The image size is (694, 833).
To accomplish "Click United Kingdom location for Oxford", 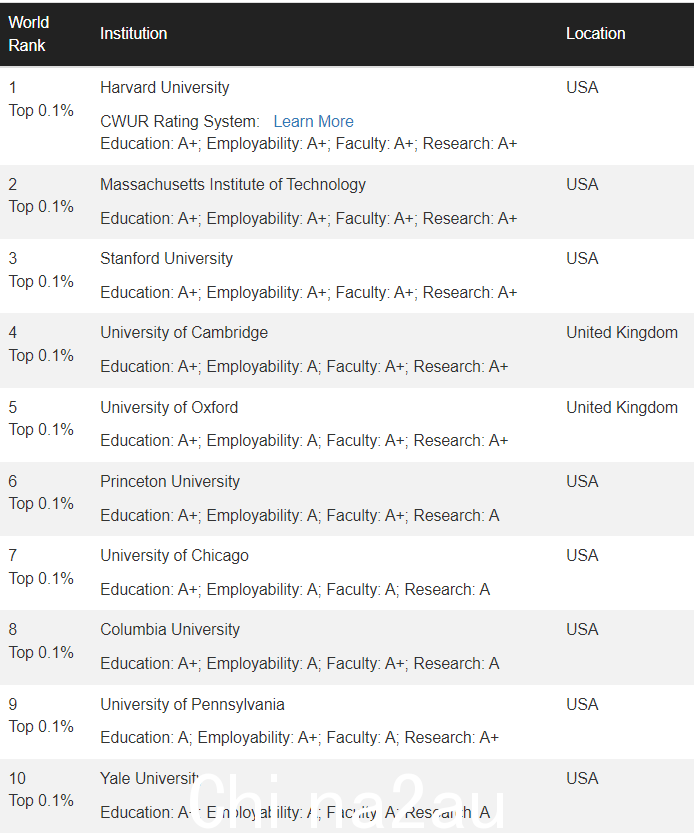I will 622,407.
